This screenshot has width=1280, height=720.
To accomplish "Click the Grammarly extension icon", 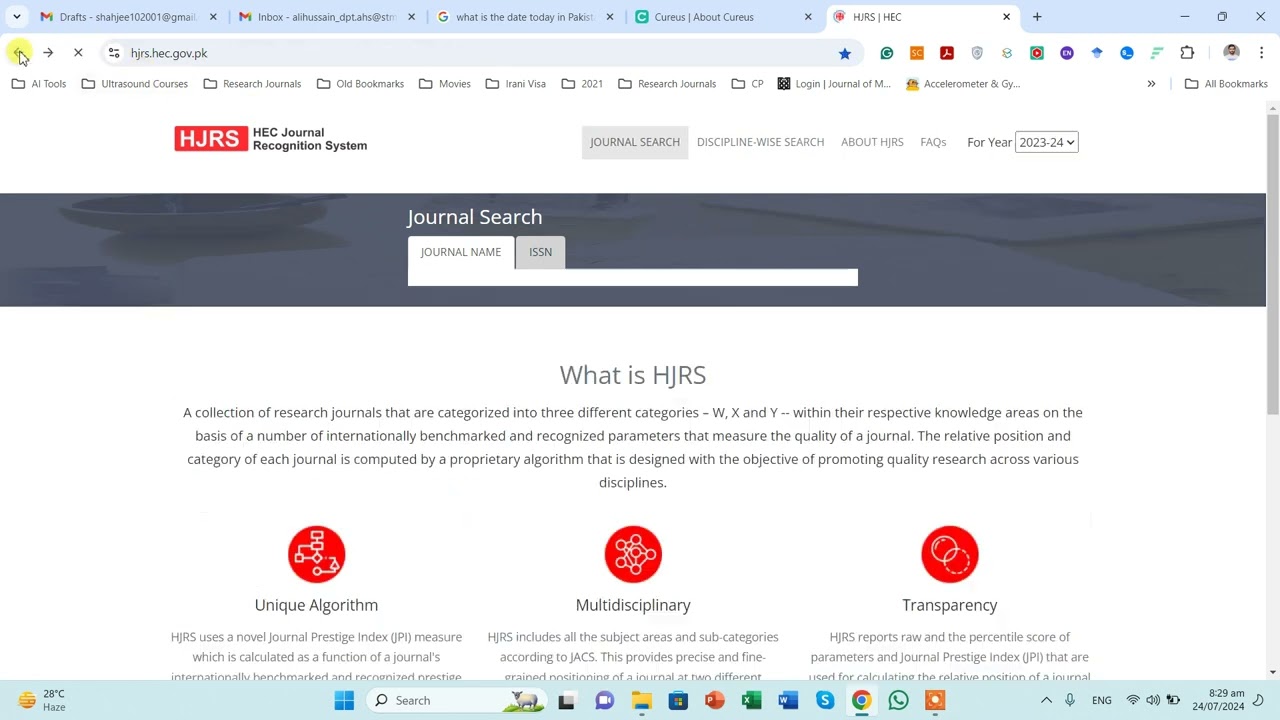I will [887, 53].
